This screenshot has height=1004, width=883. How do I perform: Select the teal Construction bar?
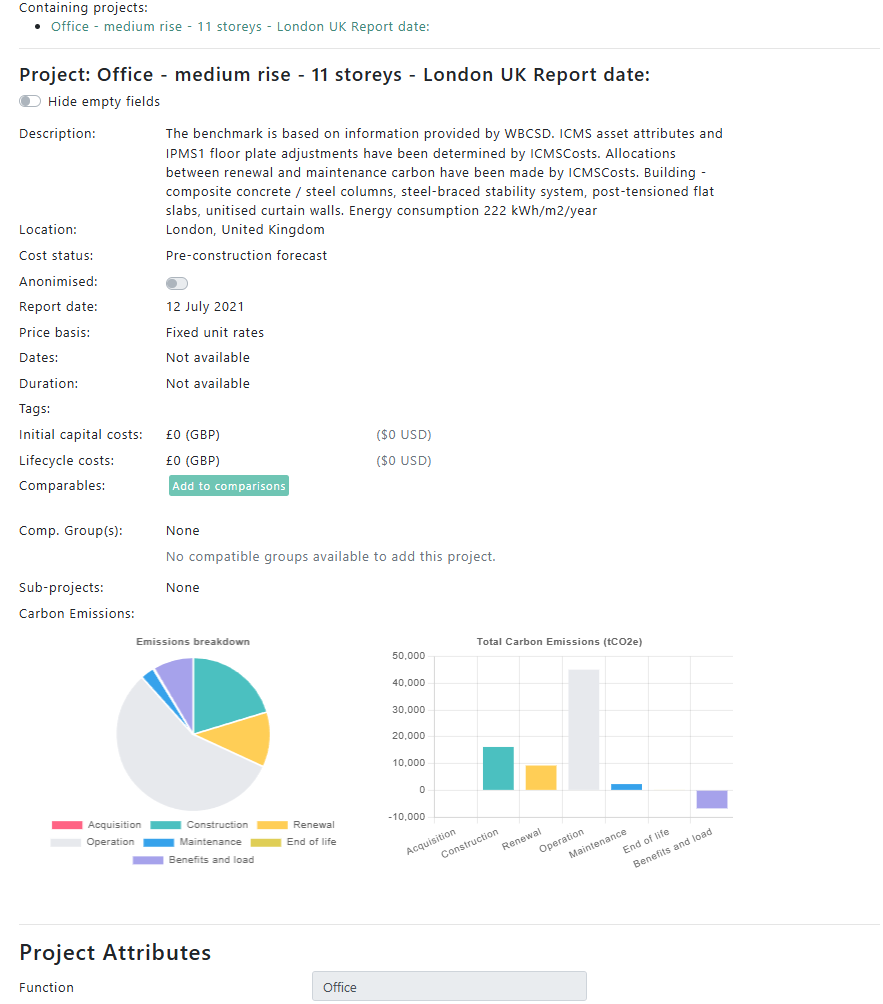pos(498,768)
